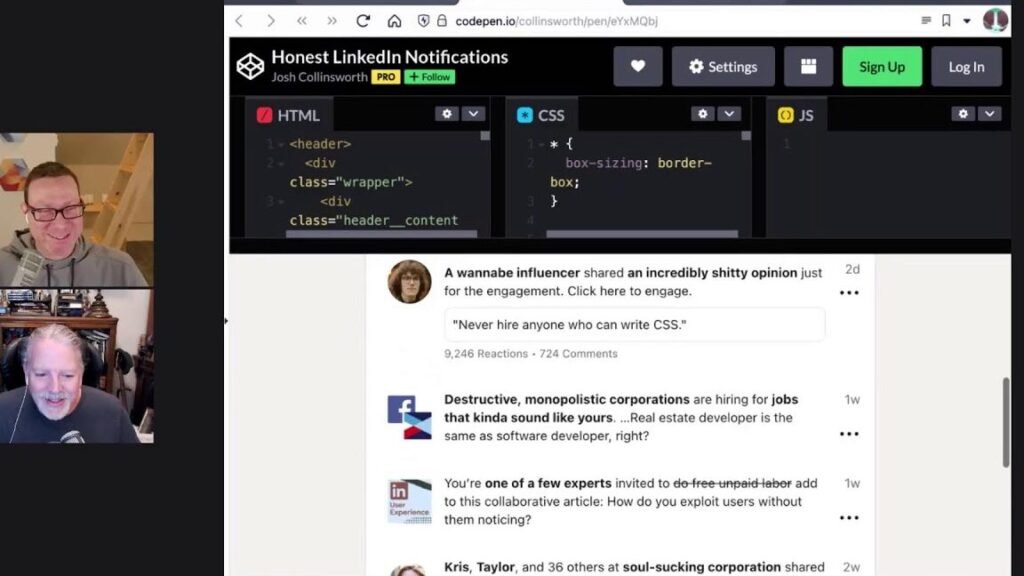Follow Josh Collinsworth
The width and height of the screenshot is (1024, 576).
coord(430,77)
